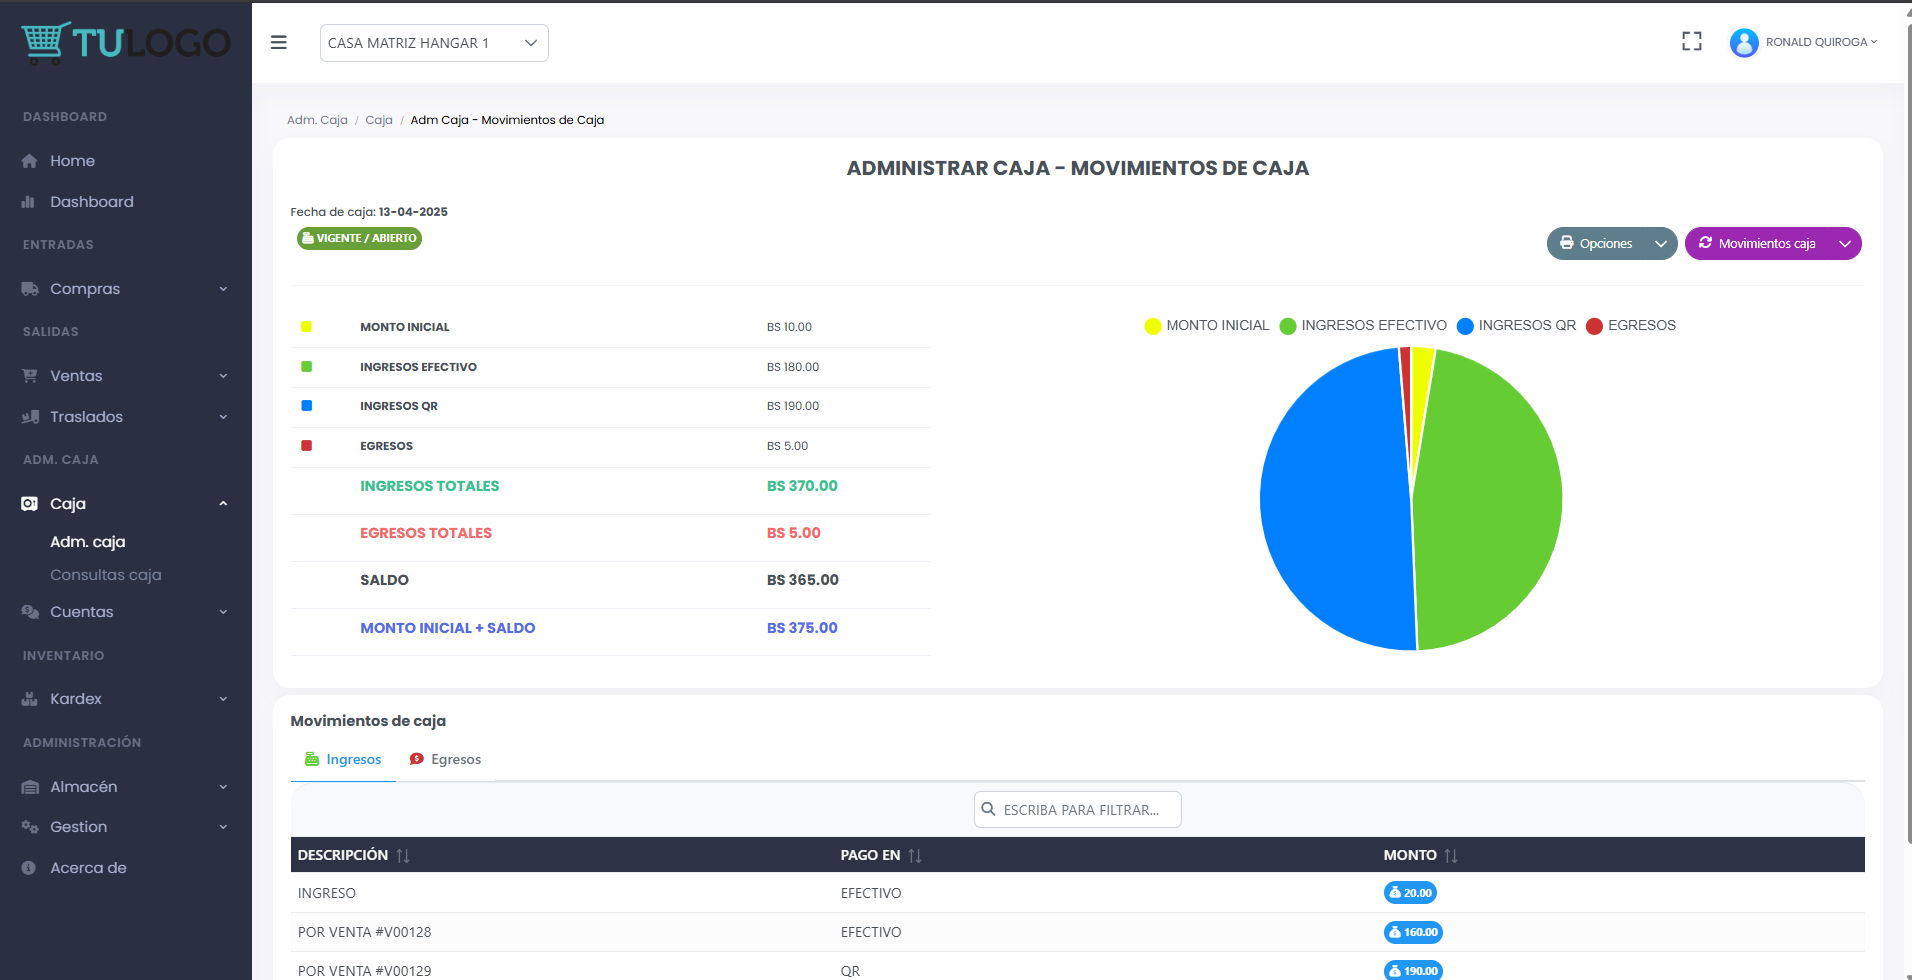1912x980 pixels.
Task: Click the user avatar icon
Action: pos(1743,42)
